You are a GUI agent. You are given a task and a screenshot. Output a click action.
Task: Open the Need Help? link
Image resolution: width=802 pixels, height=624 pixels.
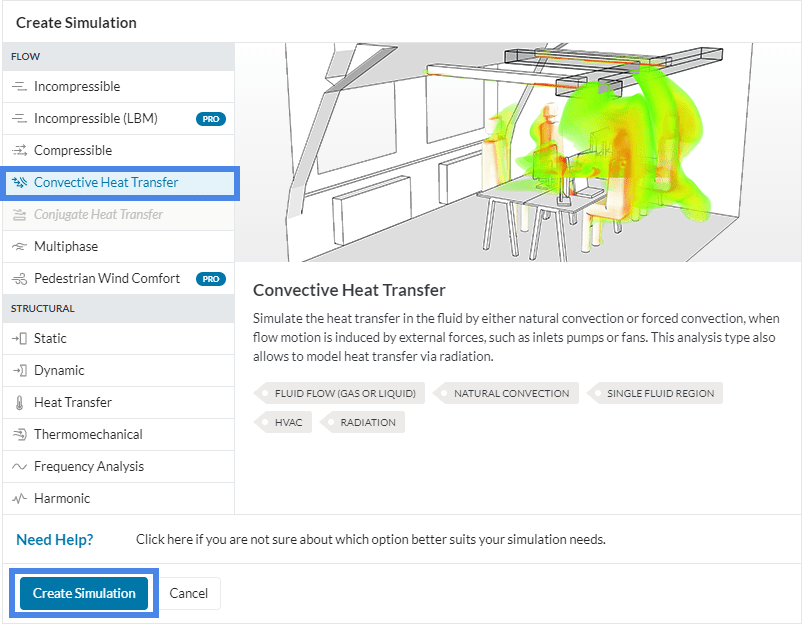(x=55, y=539)
